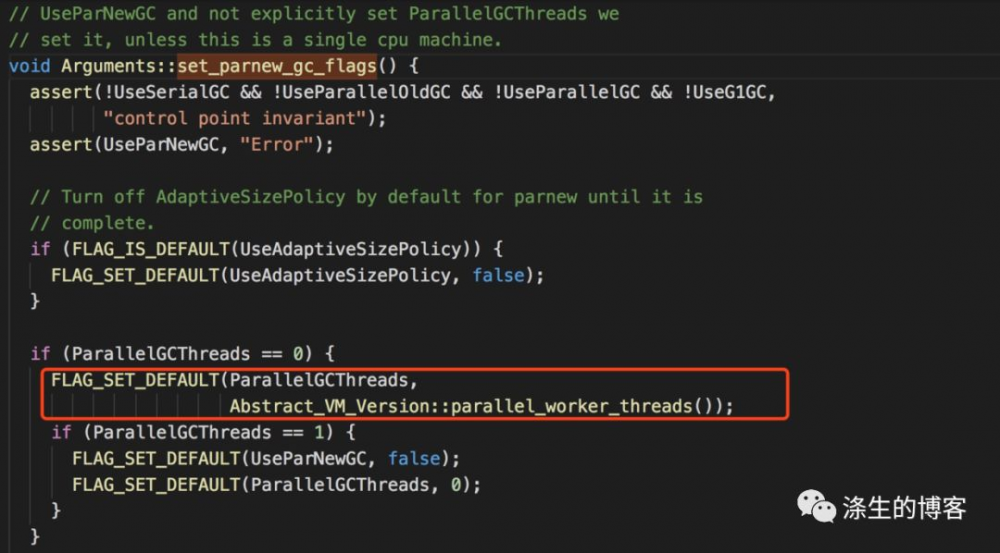This screenshot has height=553, width=1000.
Task: Click FLAG_SET_DEFAULT on the line ending "ParallelGCThreads,"
Action: point(135,380)
